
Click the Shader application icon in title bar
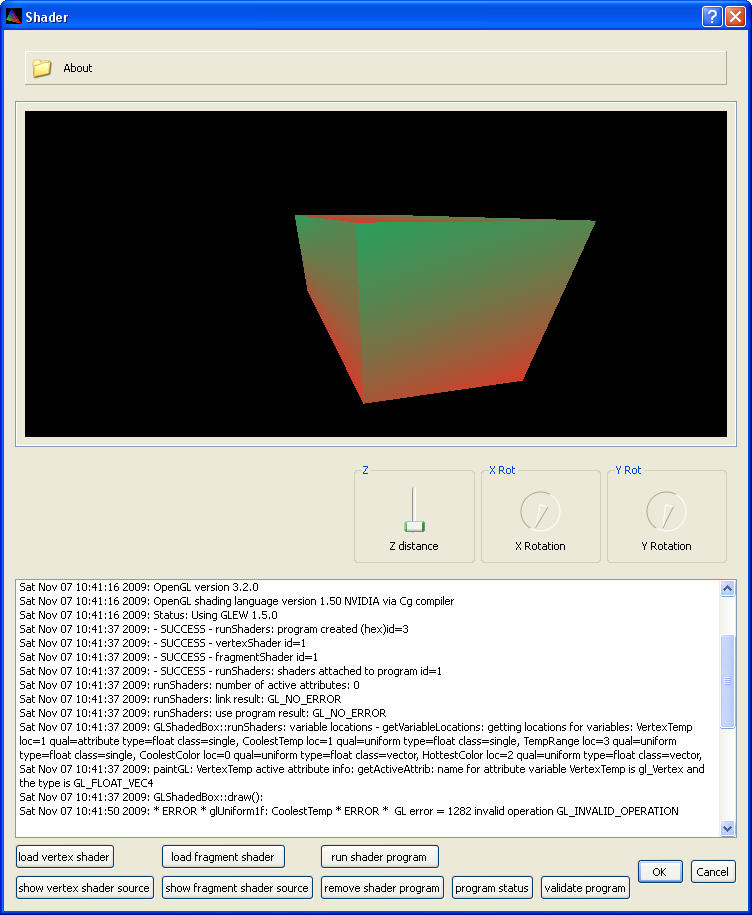point(13,16)
